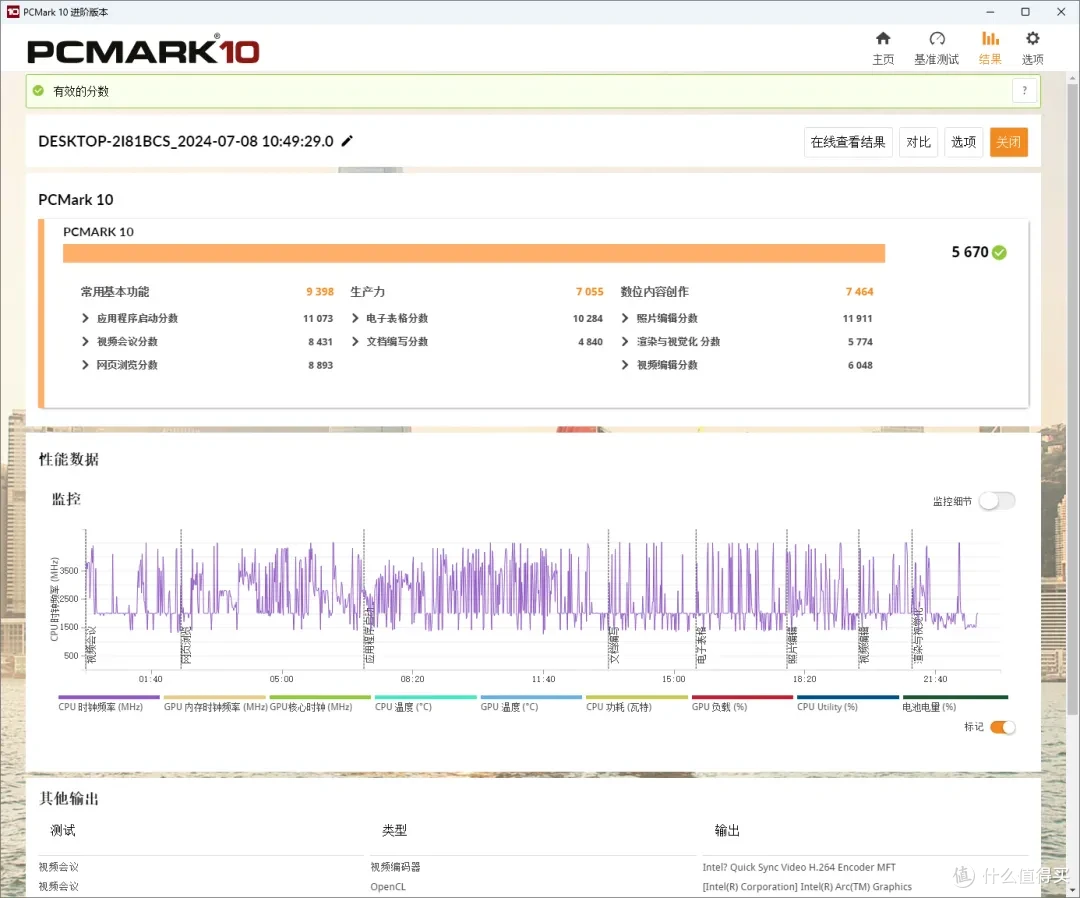Maximize the PCMark 10 window
The width and height of the screenshot is (1080, 898).
click(x=1025, y=12)
